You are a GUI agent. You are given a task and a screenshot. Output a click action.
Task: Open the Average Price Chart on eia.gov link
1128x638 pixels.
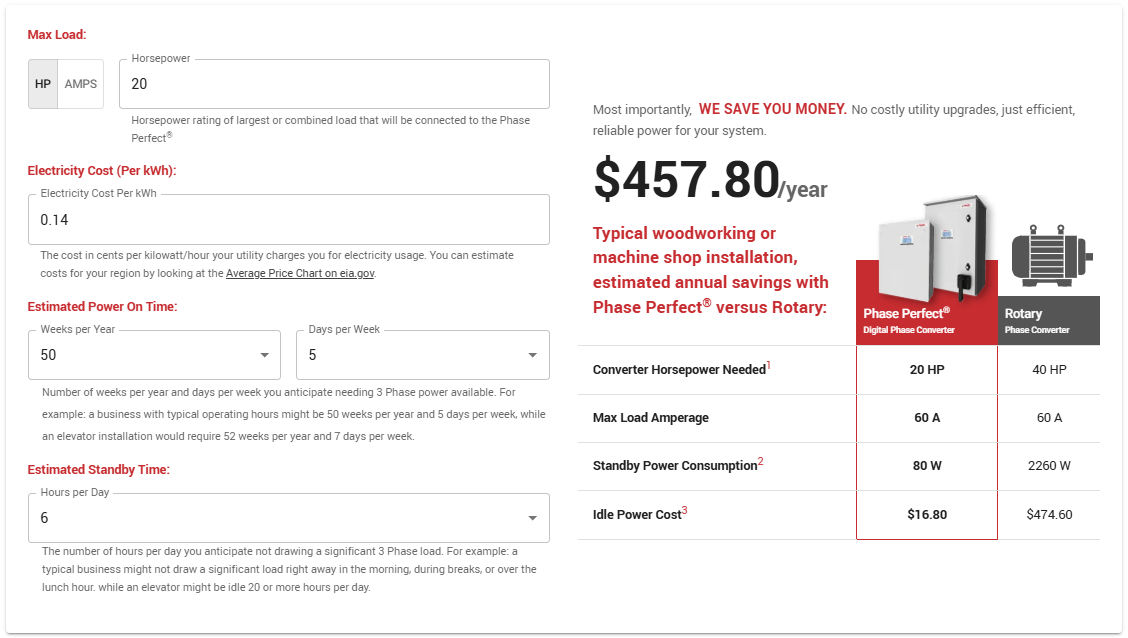point(300,273)
